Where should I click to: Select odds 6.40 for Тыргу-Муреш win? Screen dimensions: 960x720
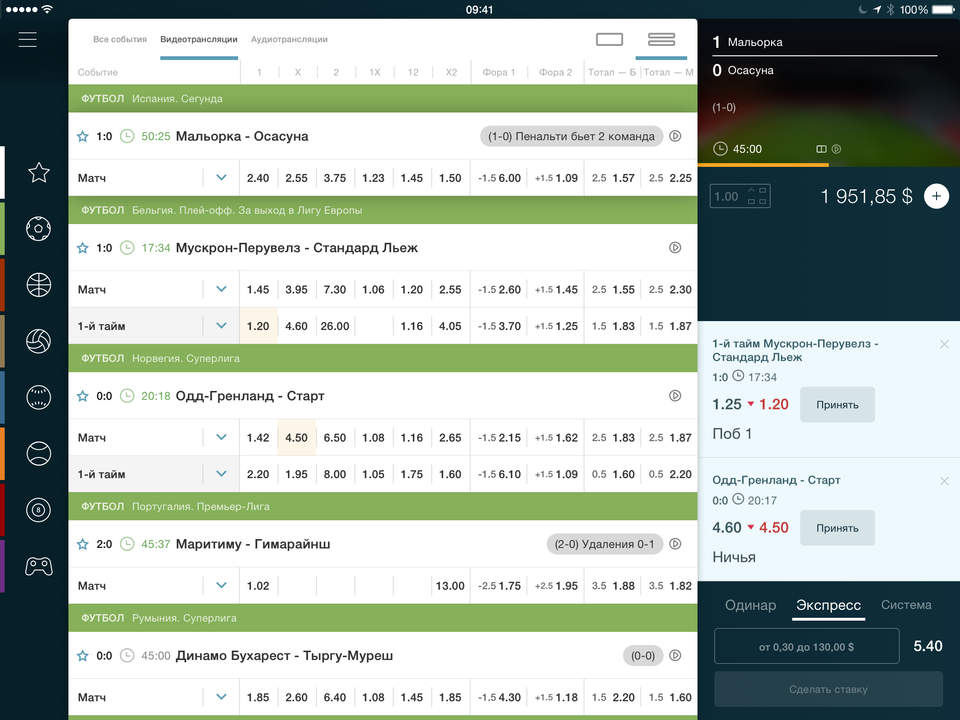click(335, 697)
